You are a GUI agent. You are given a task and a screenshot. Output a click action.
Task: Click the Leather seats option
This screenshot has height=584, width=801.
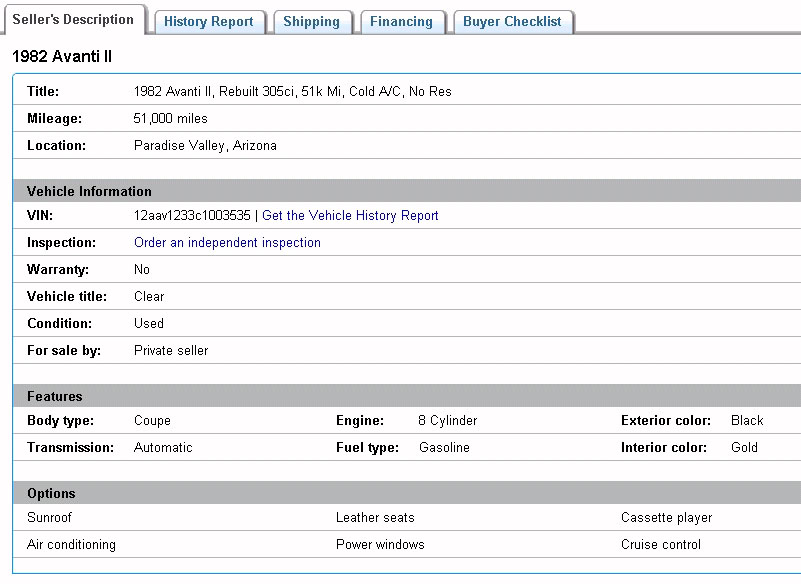(x=375, y=518)
